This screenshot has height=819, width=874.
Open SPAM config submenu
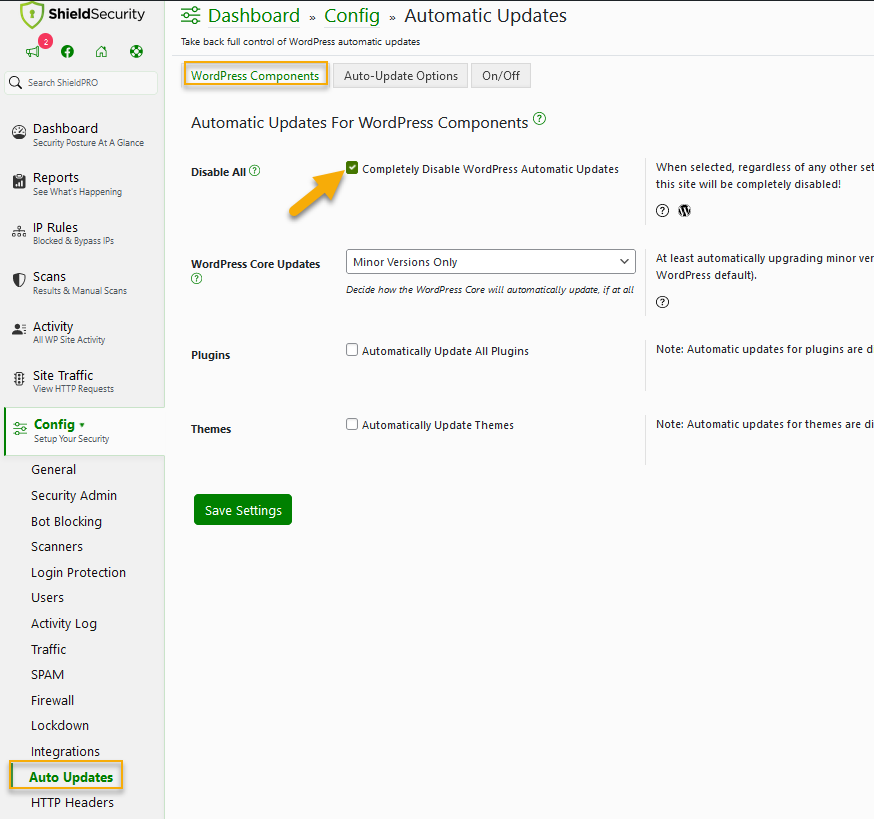[x=47, y=674]
